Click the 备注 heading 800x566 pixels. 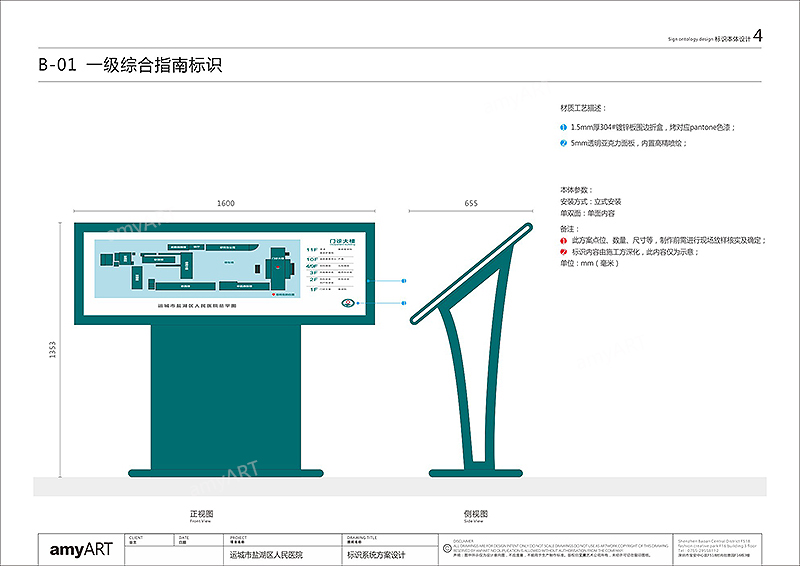[569, 229]
